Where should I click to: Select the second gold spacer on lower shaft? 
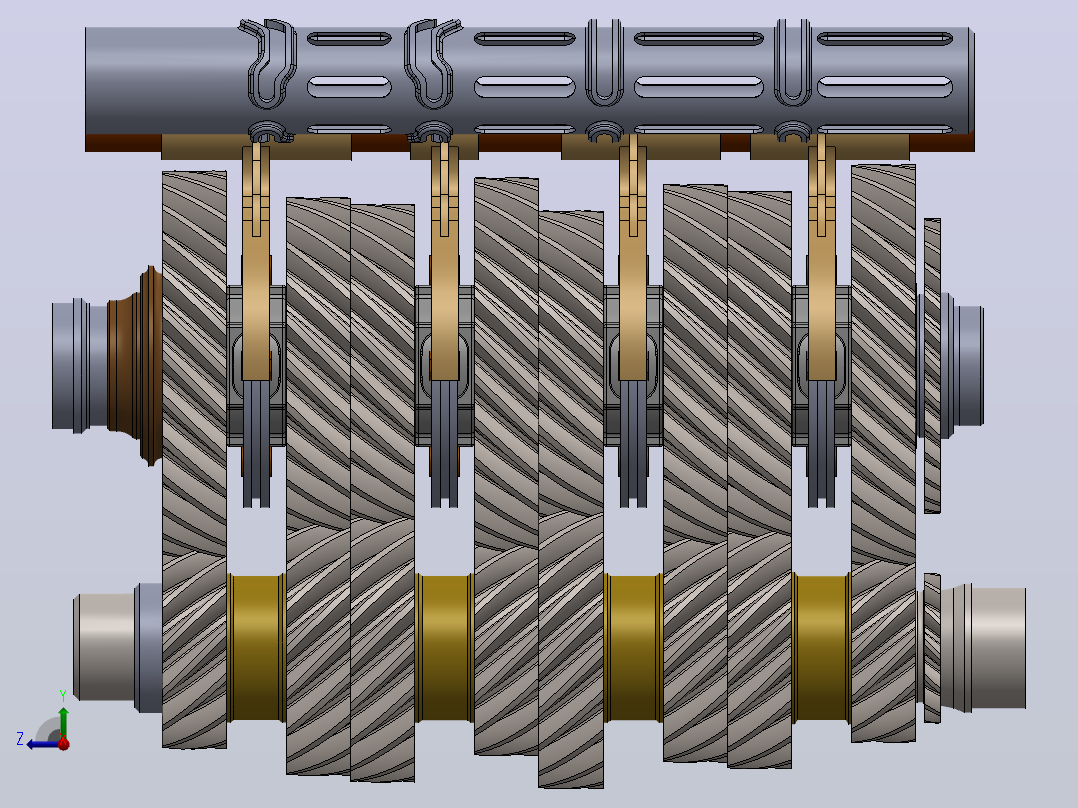coord(444,647)
